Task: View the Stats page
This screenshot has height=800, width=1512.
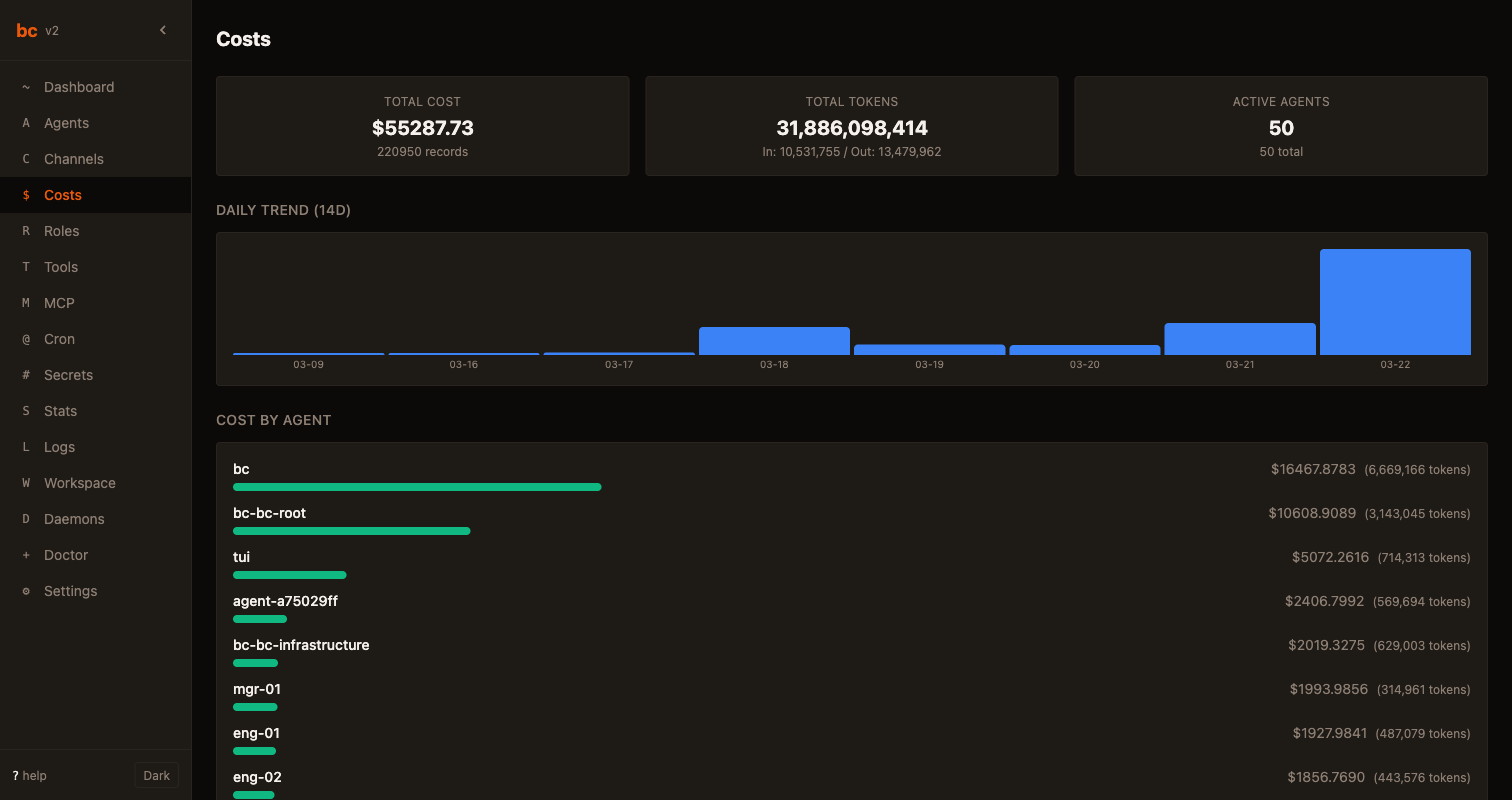Action: [x=95, y=411]
